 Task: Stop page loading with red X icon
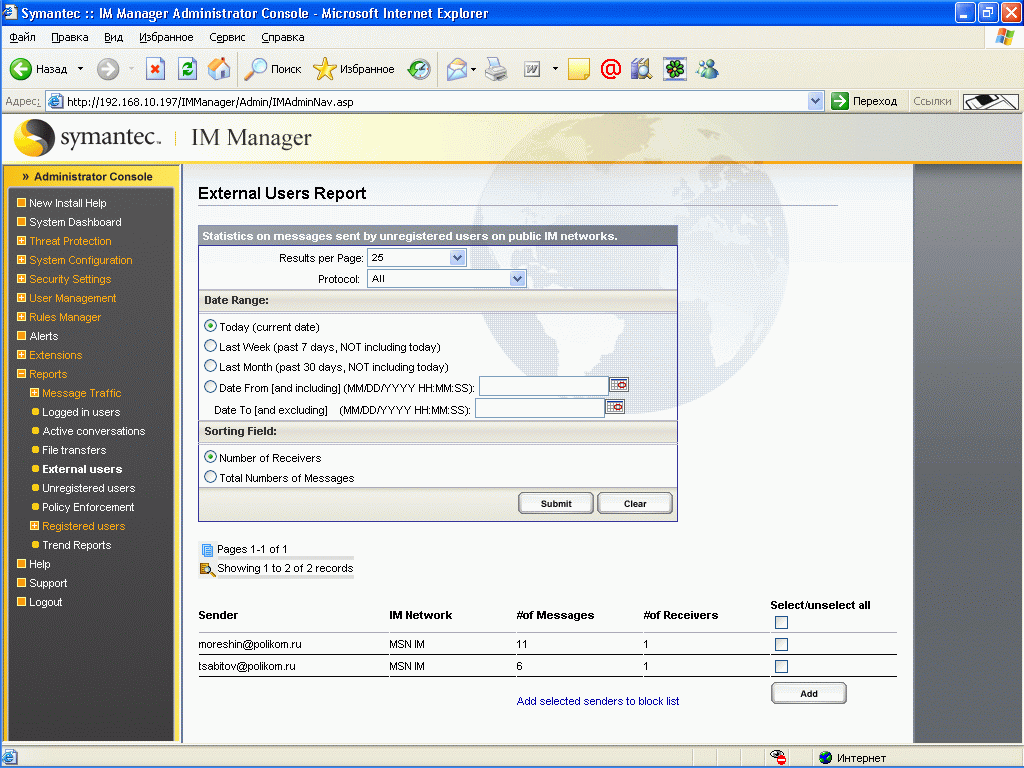(x=155, y=69)
